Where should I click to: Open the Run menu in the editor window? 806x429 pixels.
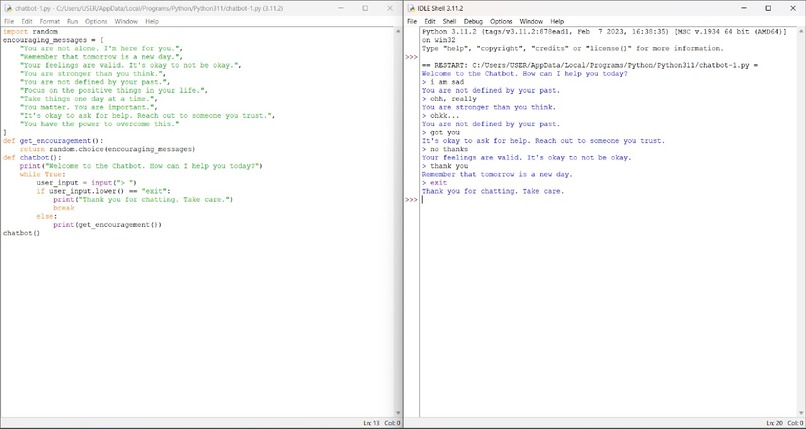coord(72,22)
